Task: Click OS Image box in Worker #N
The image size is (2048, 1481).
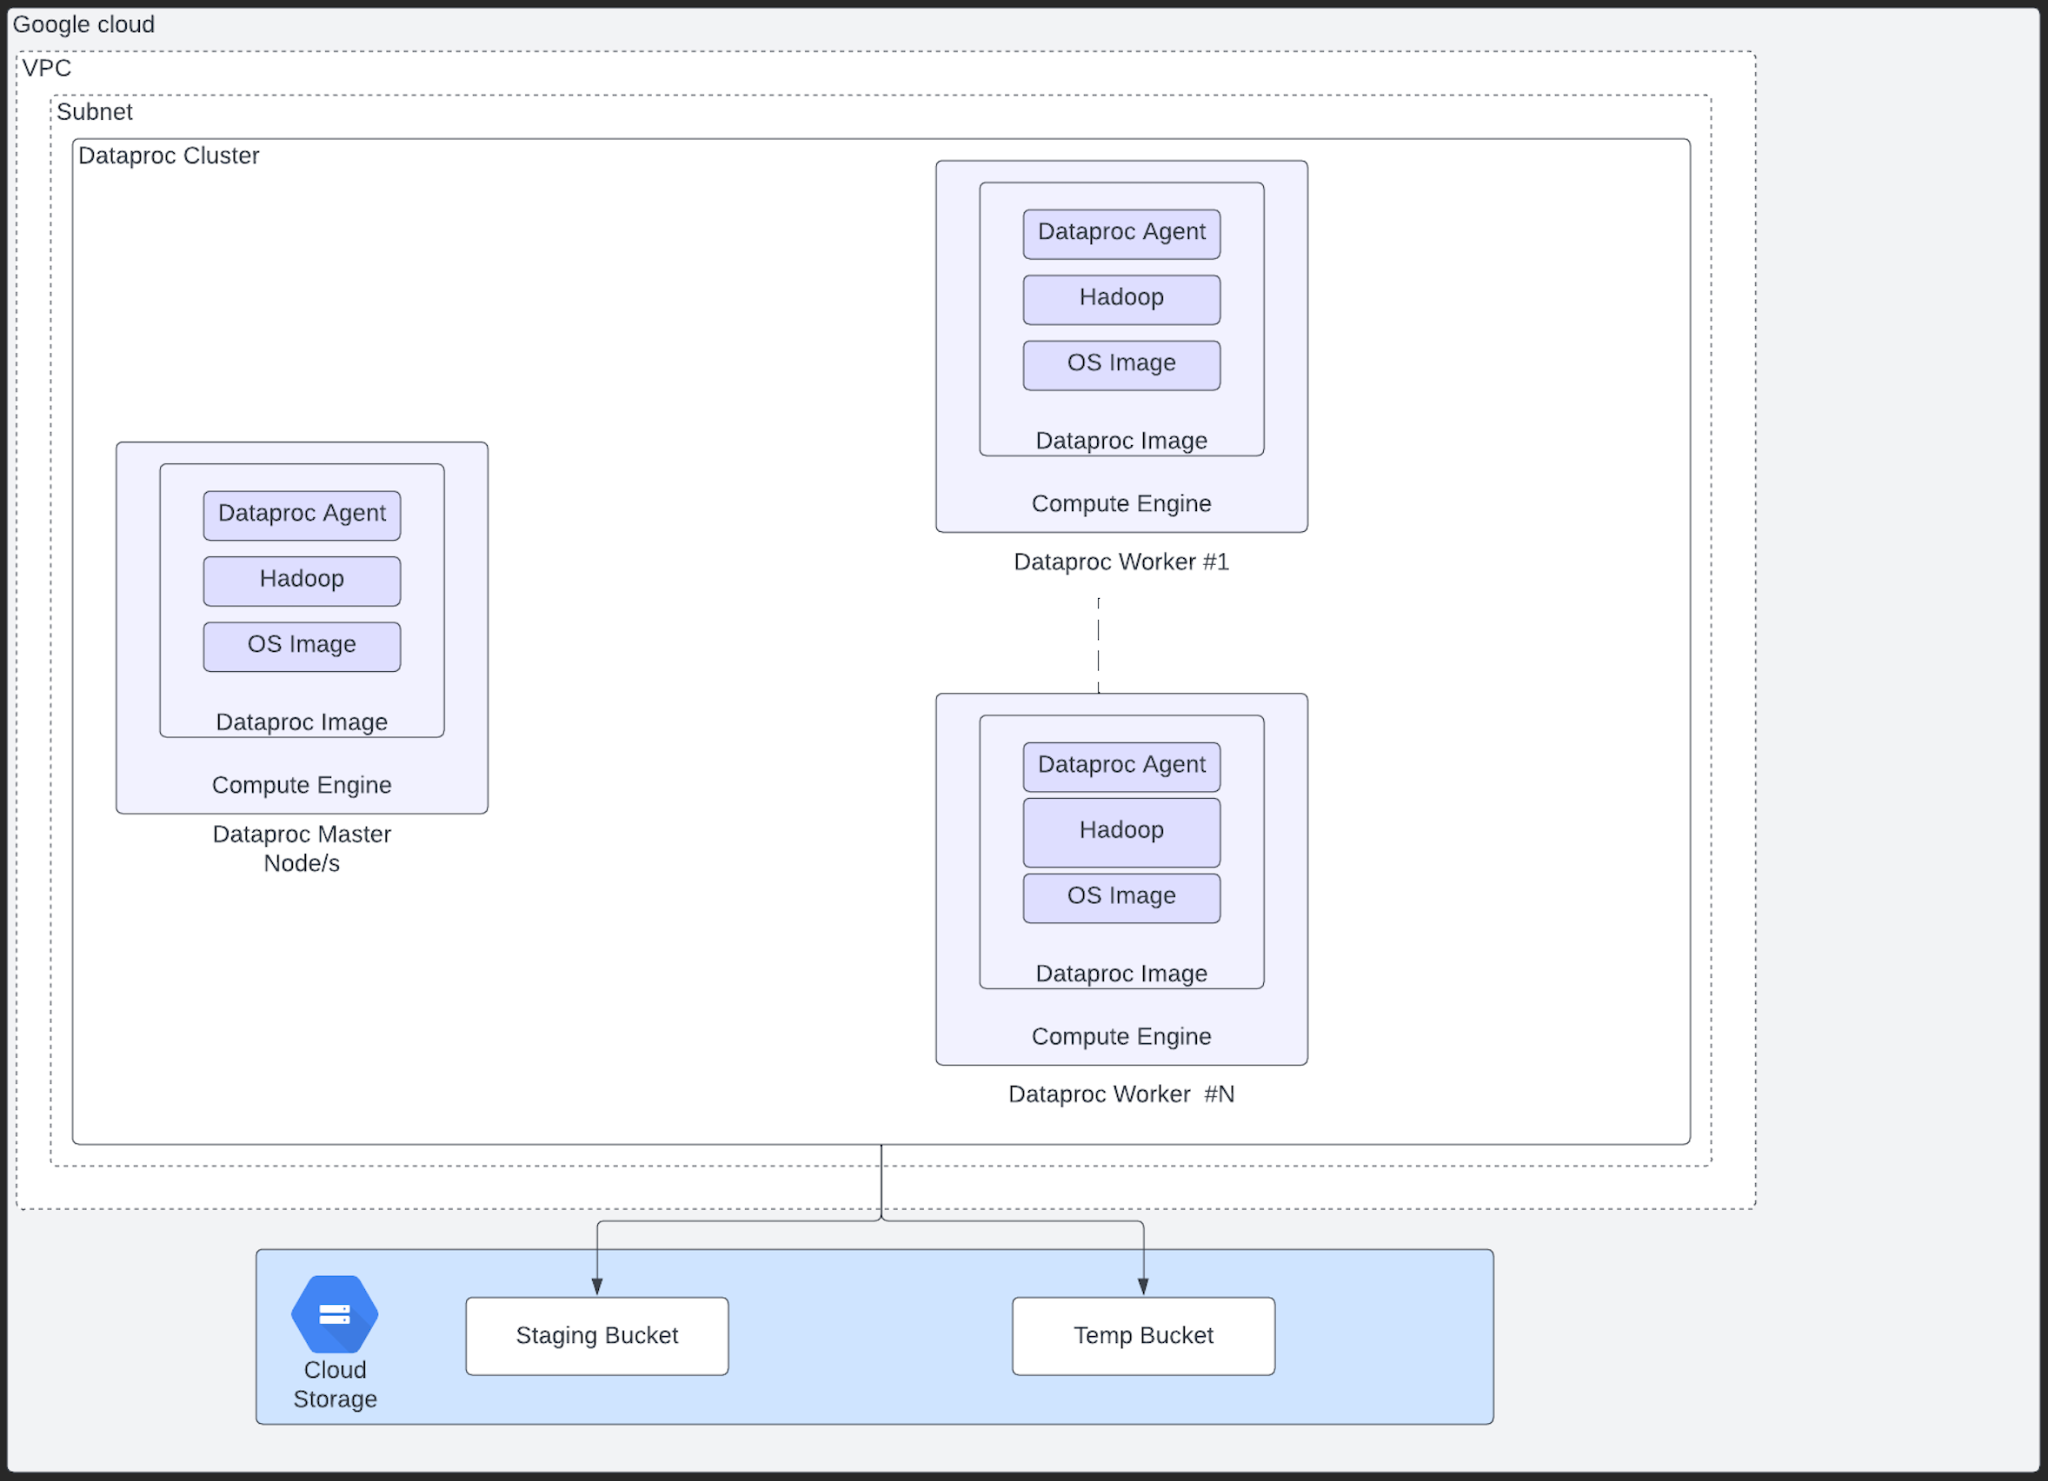Action: pyautogui.click(x=1122, y=898)
